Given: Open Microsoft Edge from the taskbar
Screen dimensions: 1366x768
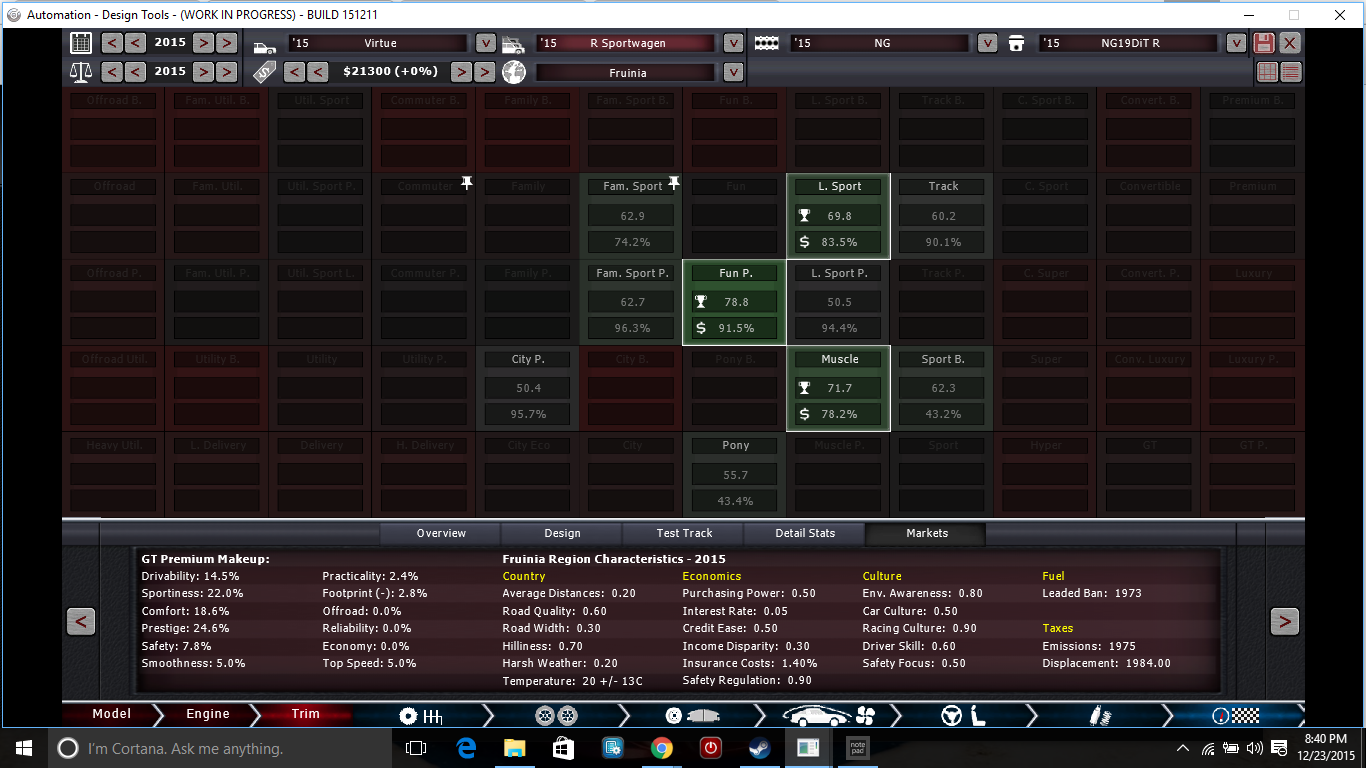Looking at the screenshot, I should click(465, 748).
